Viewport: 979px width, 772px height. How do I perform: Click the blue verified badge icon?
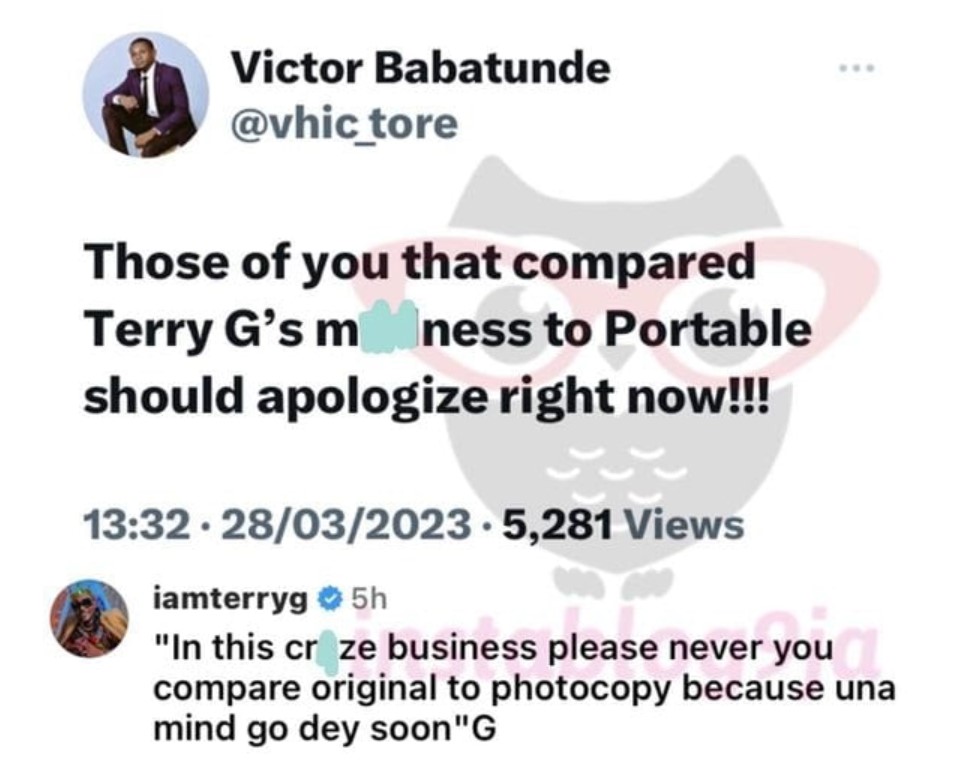(x=330, y=599)
